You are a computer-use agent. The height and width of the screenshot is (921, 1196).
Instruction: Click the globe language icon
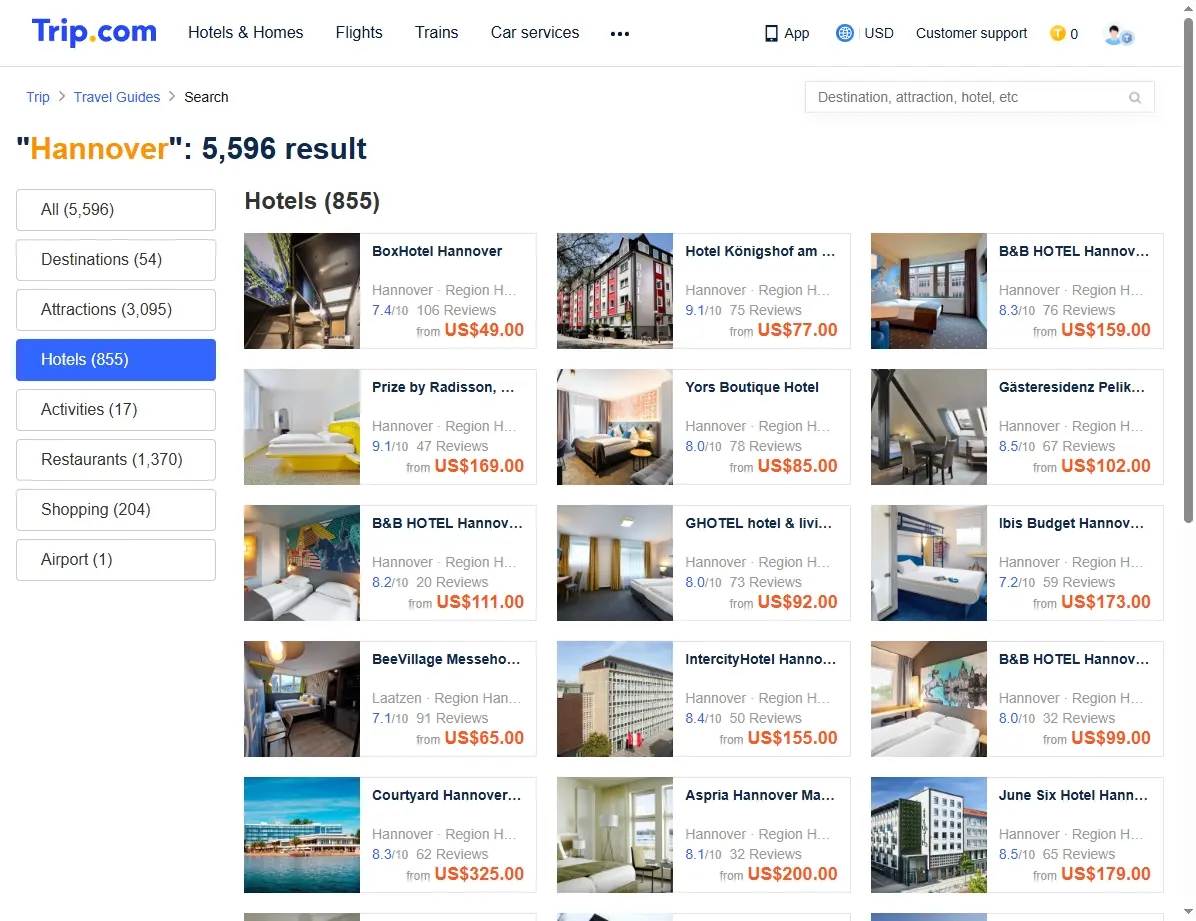[844, 33]
